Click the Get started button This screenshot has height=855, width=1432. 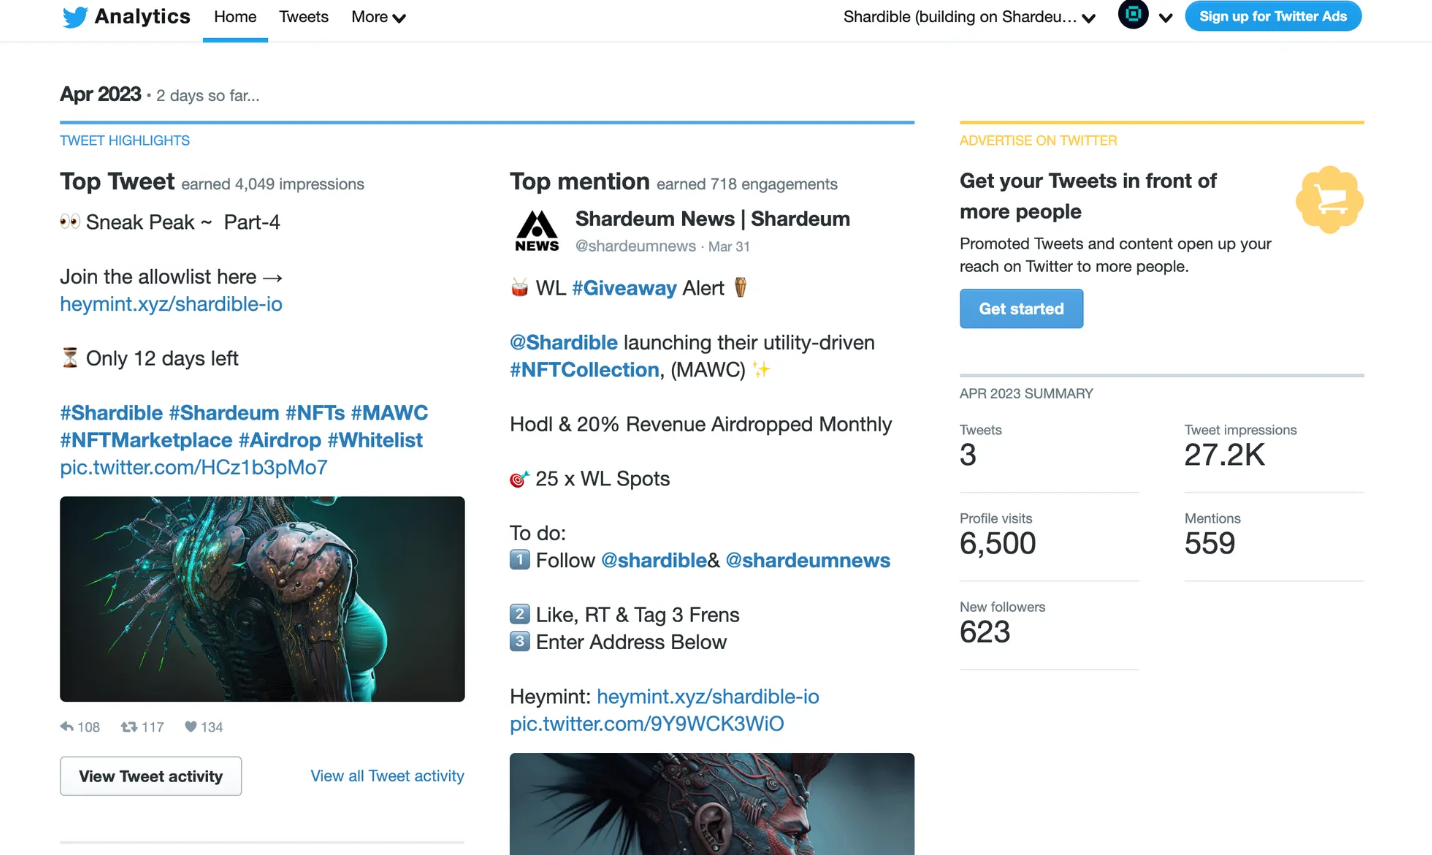pyautogui.click(x=1021, y=309)
